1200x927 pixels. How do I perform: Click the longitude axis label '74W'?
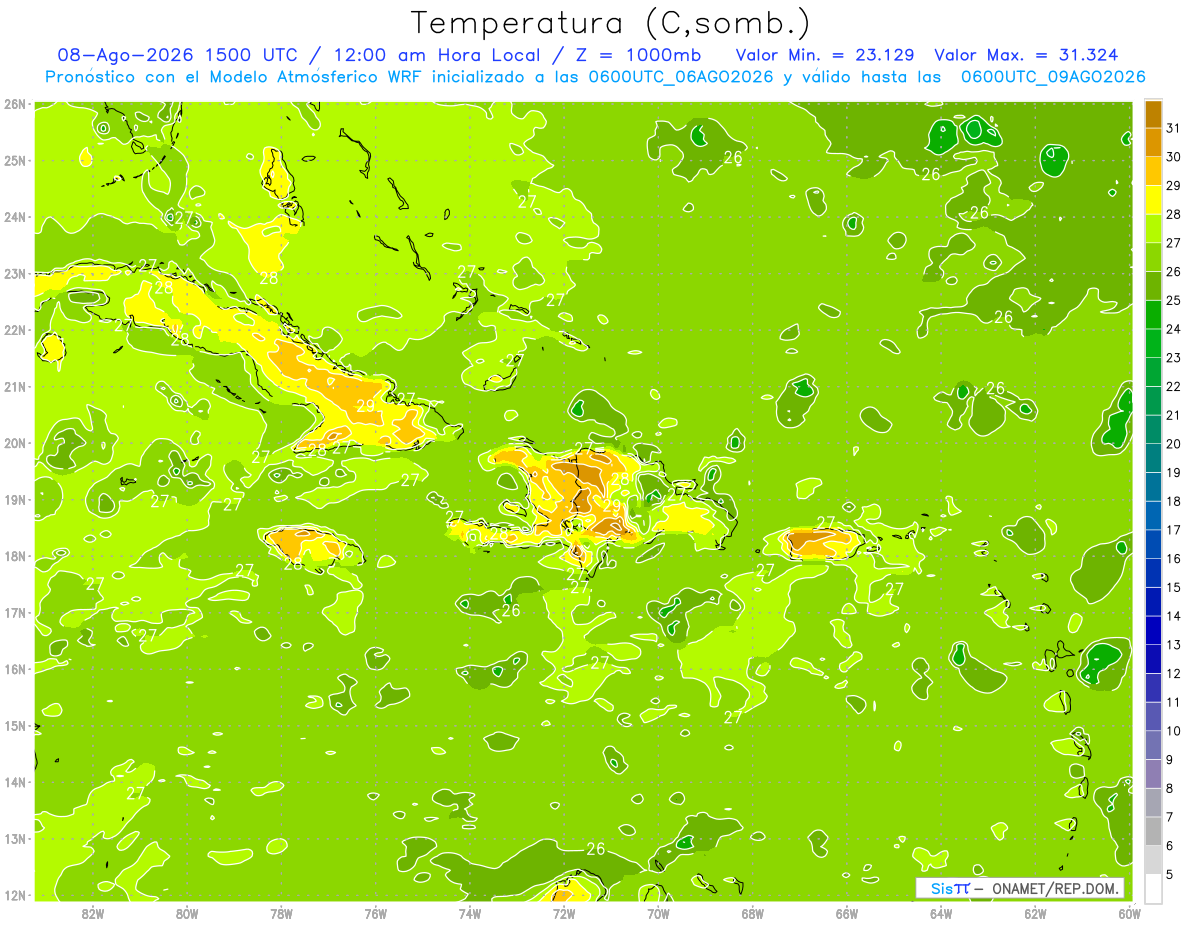[470, 913]
